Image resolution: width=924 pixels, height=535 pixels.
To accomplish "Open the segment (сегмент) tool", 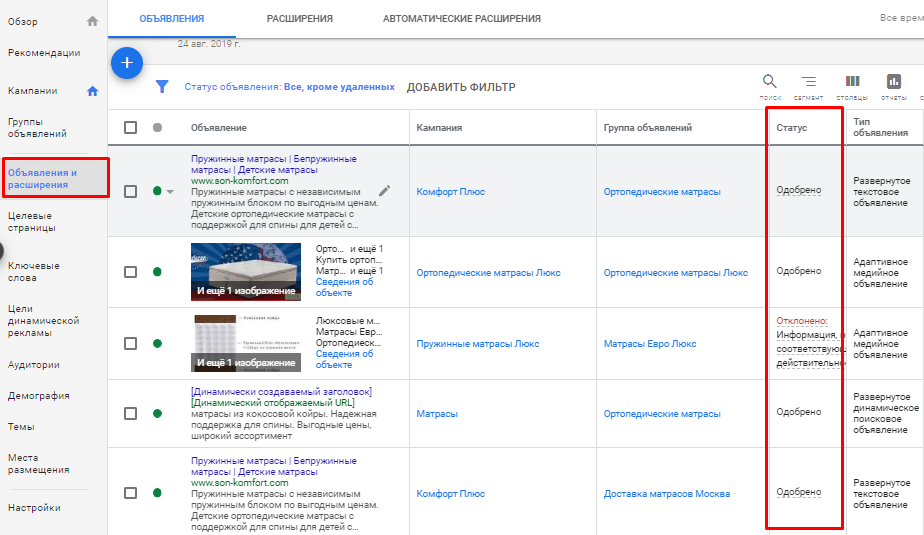I will click(808, 82).
